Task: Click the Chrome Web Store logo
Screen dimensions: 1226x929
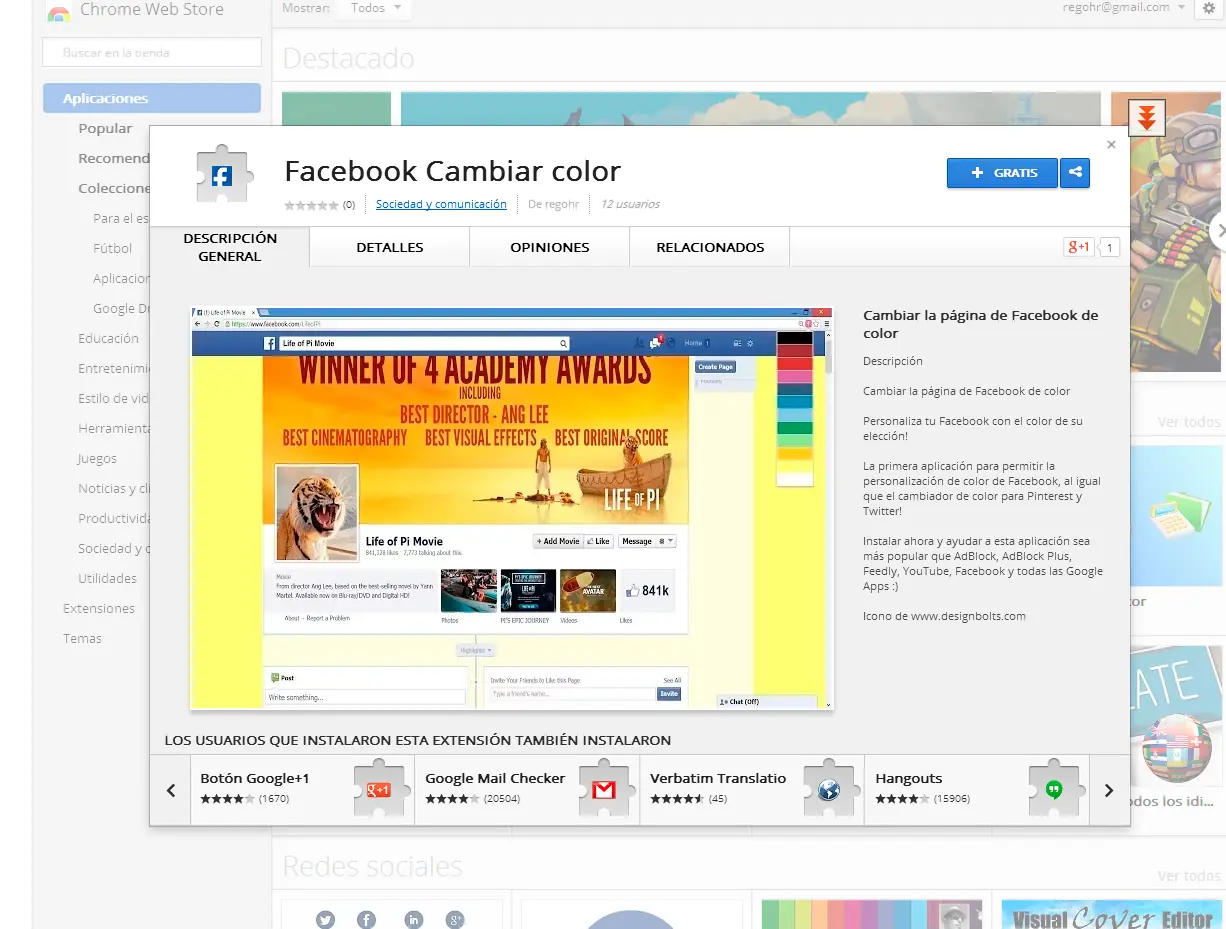Action: (59, 12)
